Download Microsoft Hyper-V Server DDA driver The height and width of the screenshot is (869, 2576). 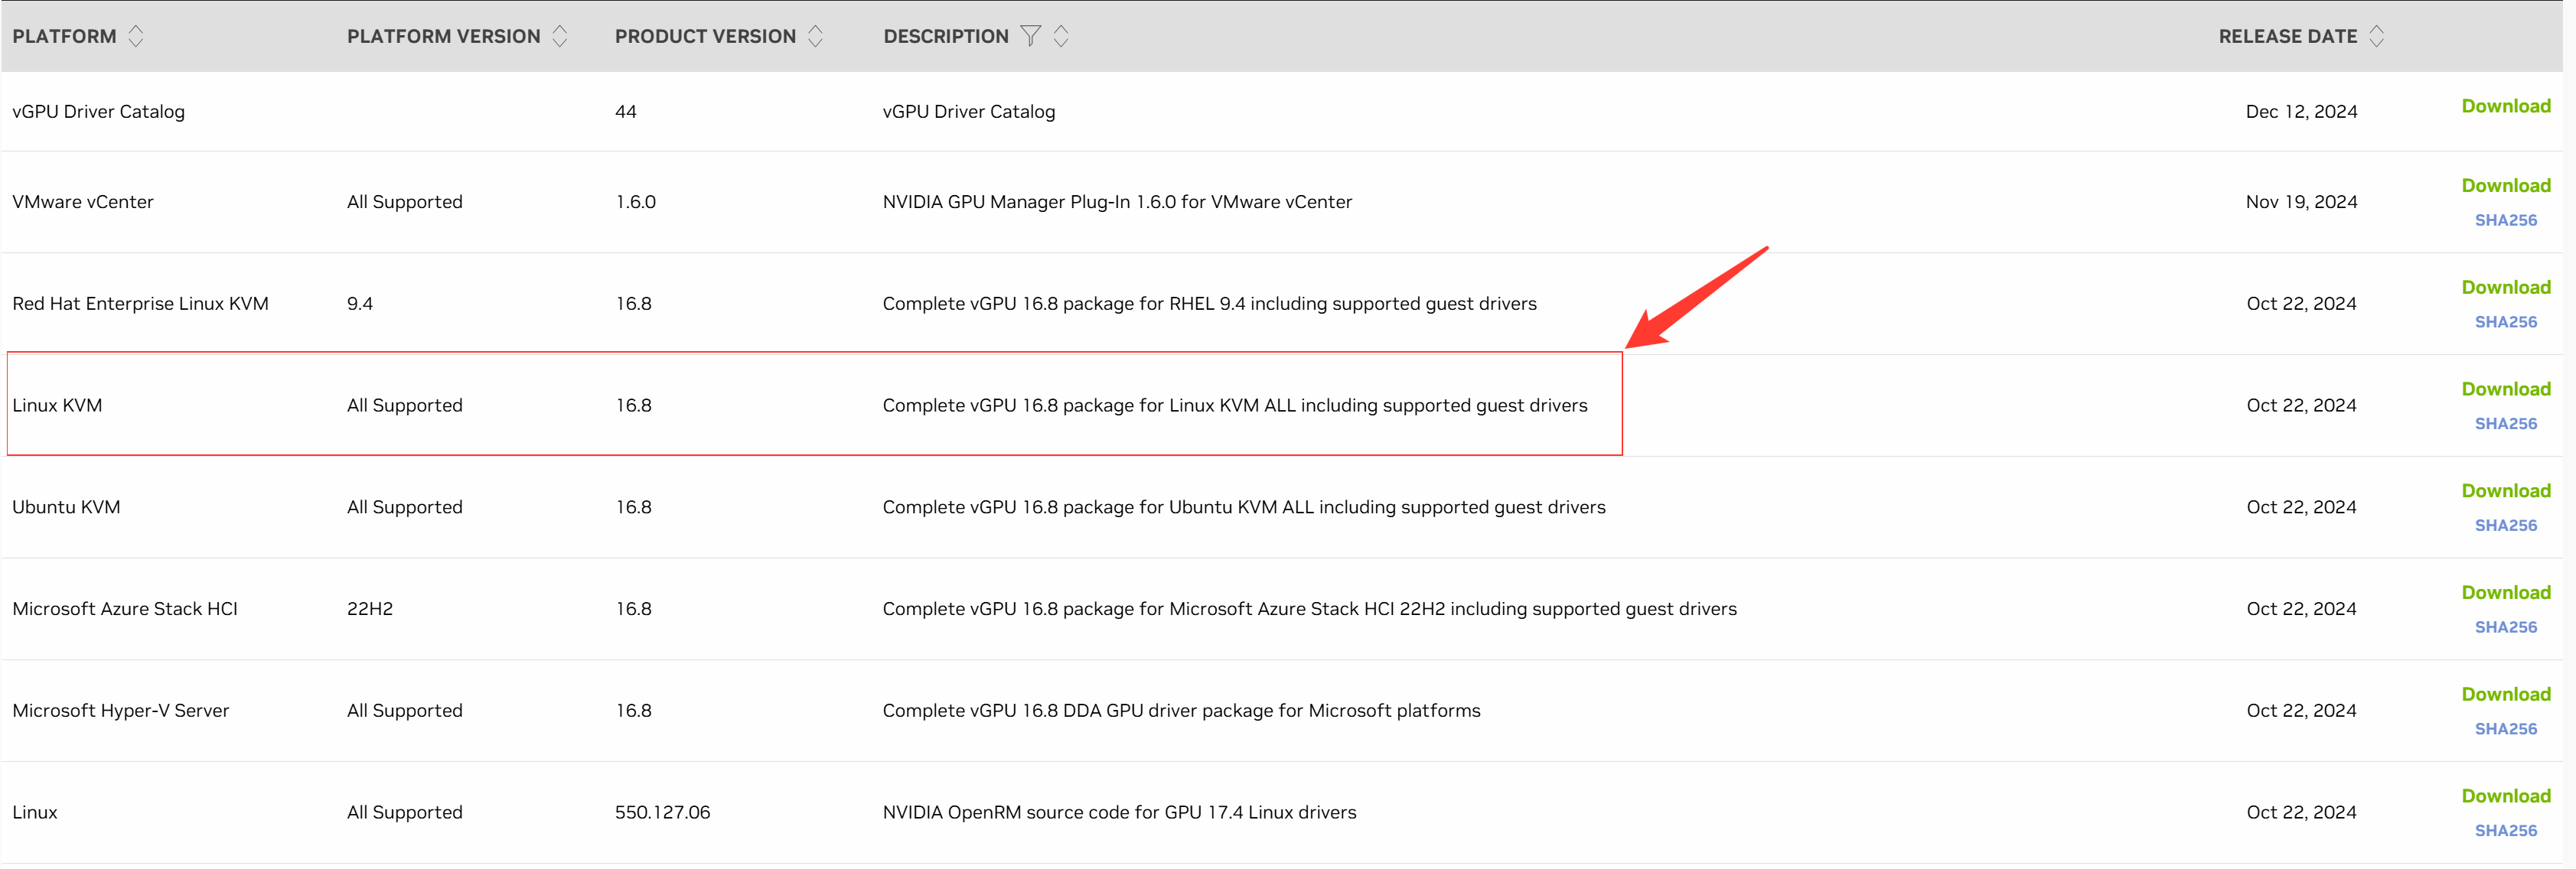click(x=2505, y=694)
